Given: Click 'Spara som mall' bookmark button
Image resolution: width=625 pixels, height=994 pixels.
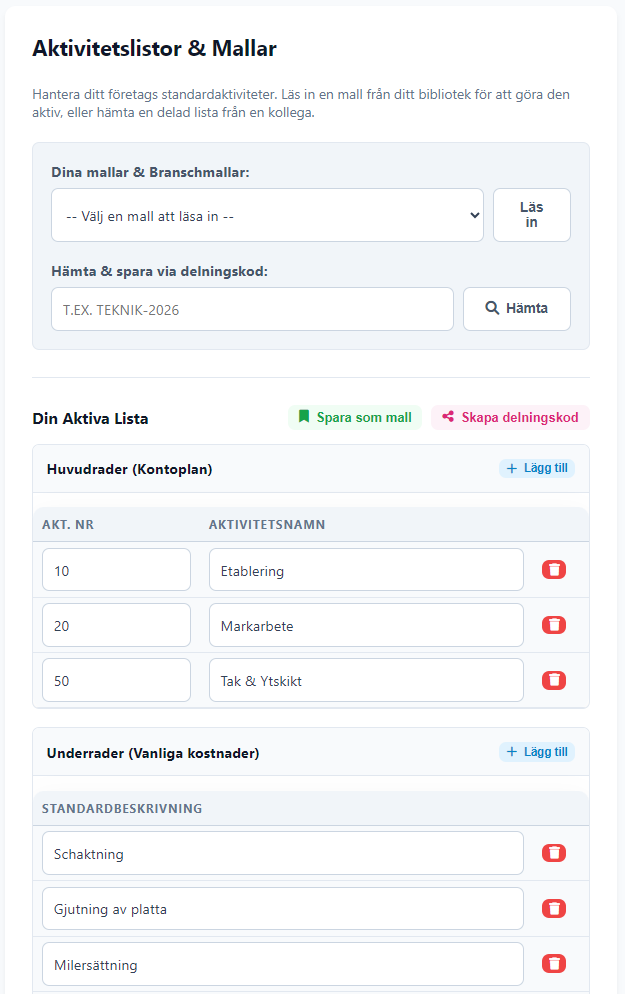Looking at the screenshot, I should pos(354,417).
